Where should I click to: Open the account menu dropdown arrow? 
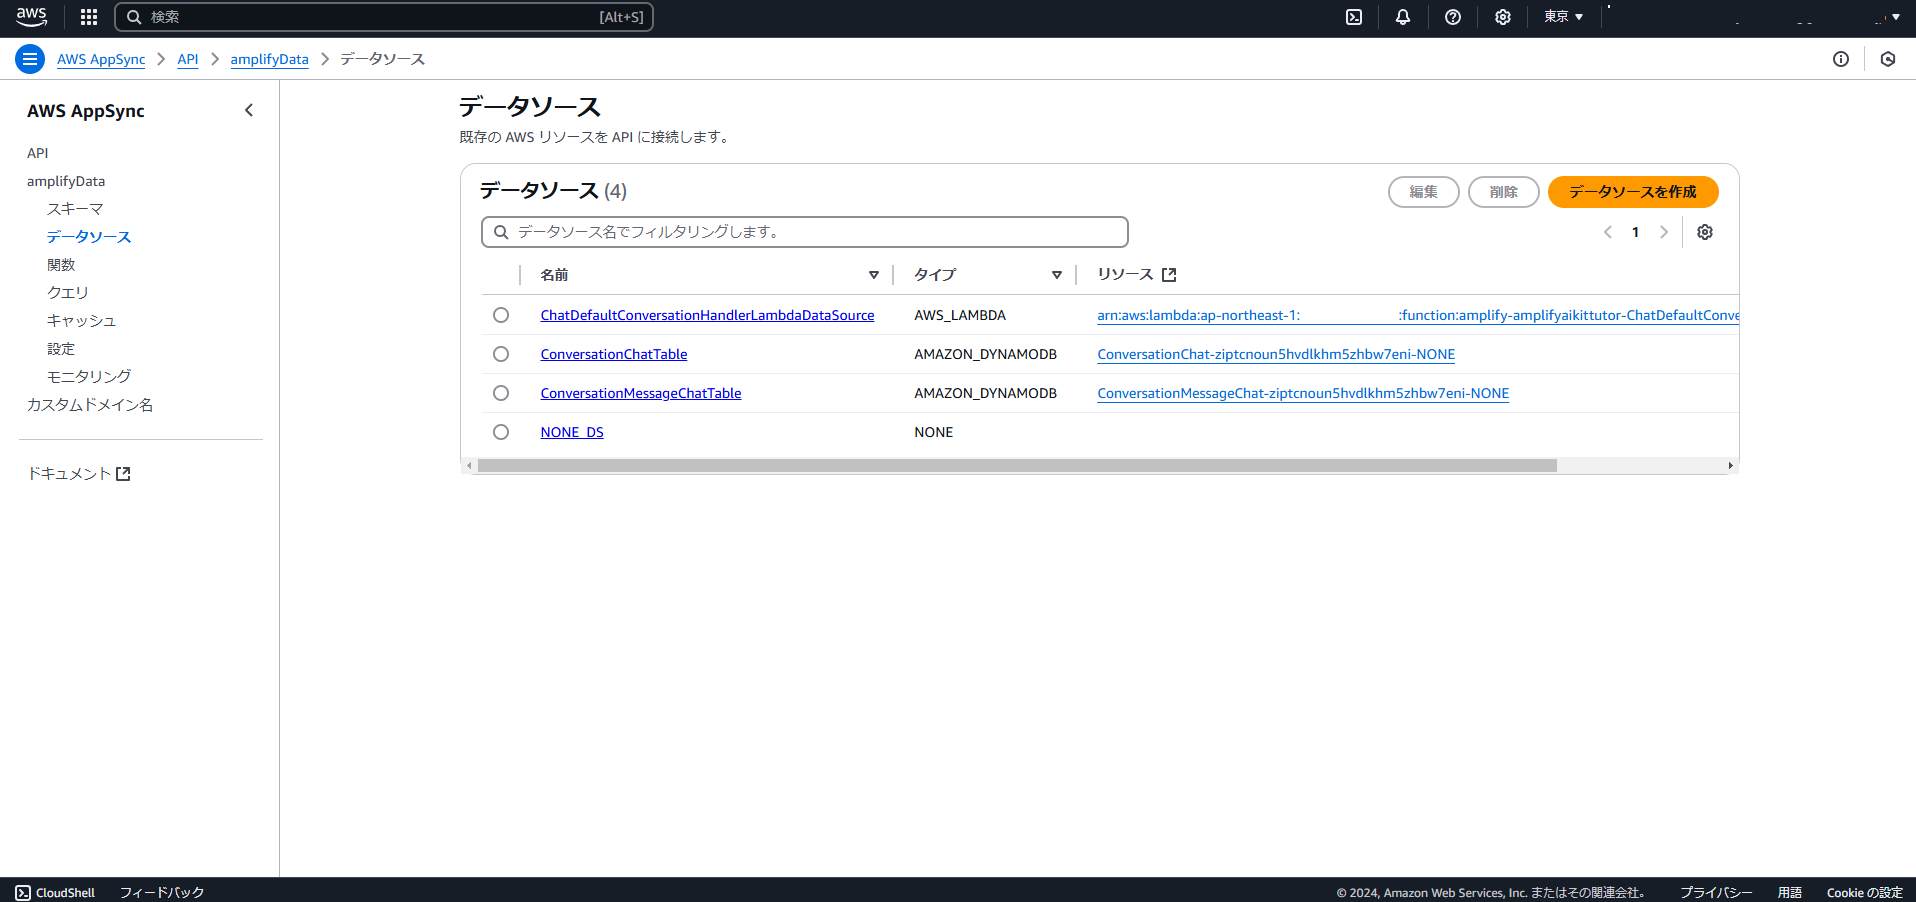1896,17
